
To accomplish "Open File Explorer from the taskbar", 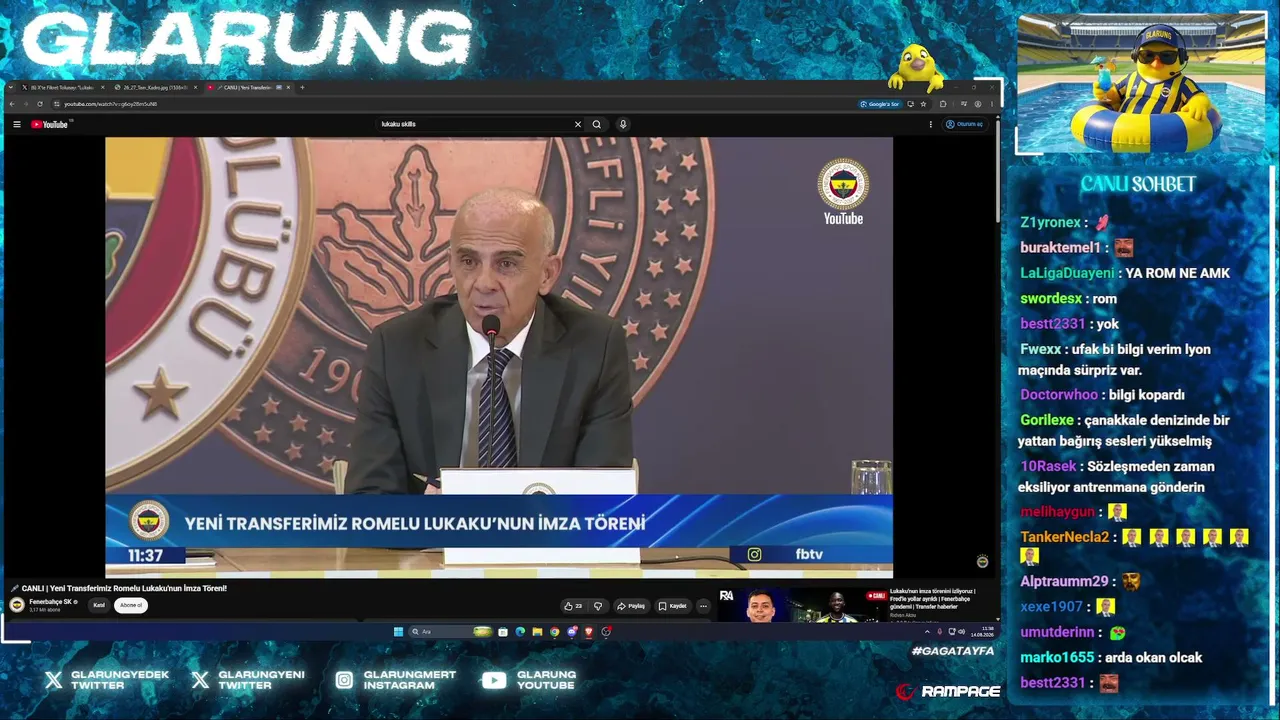I will pyautogui.click(x=537, y=632).
